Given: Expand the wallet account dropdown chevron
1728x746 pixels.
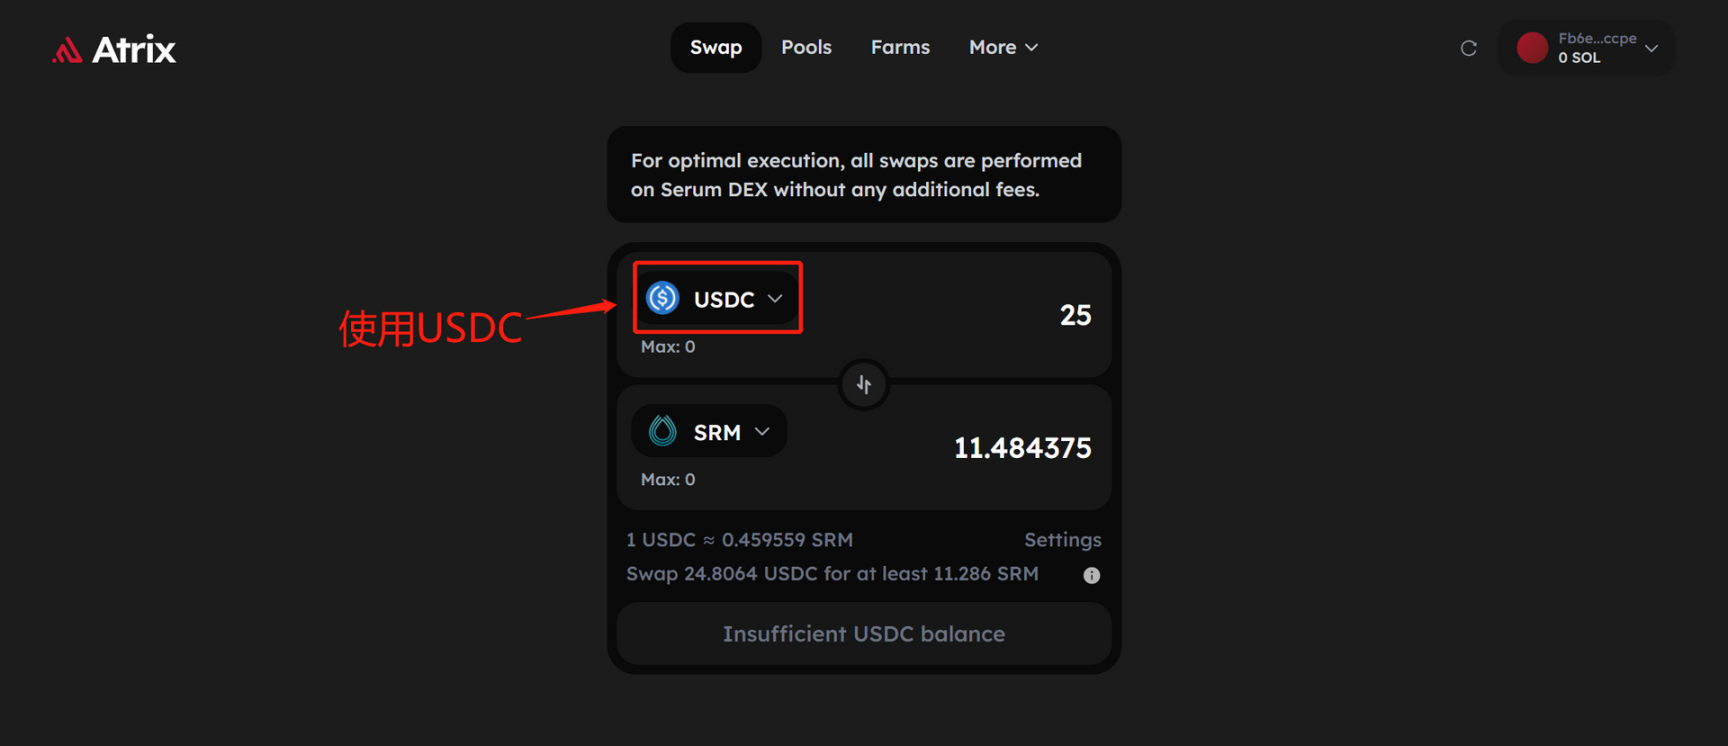Looking at the screenshot, I should pyautogui.click(x=1651, y=48).
